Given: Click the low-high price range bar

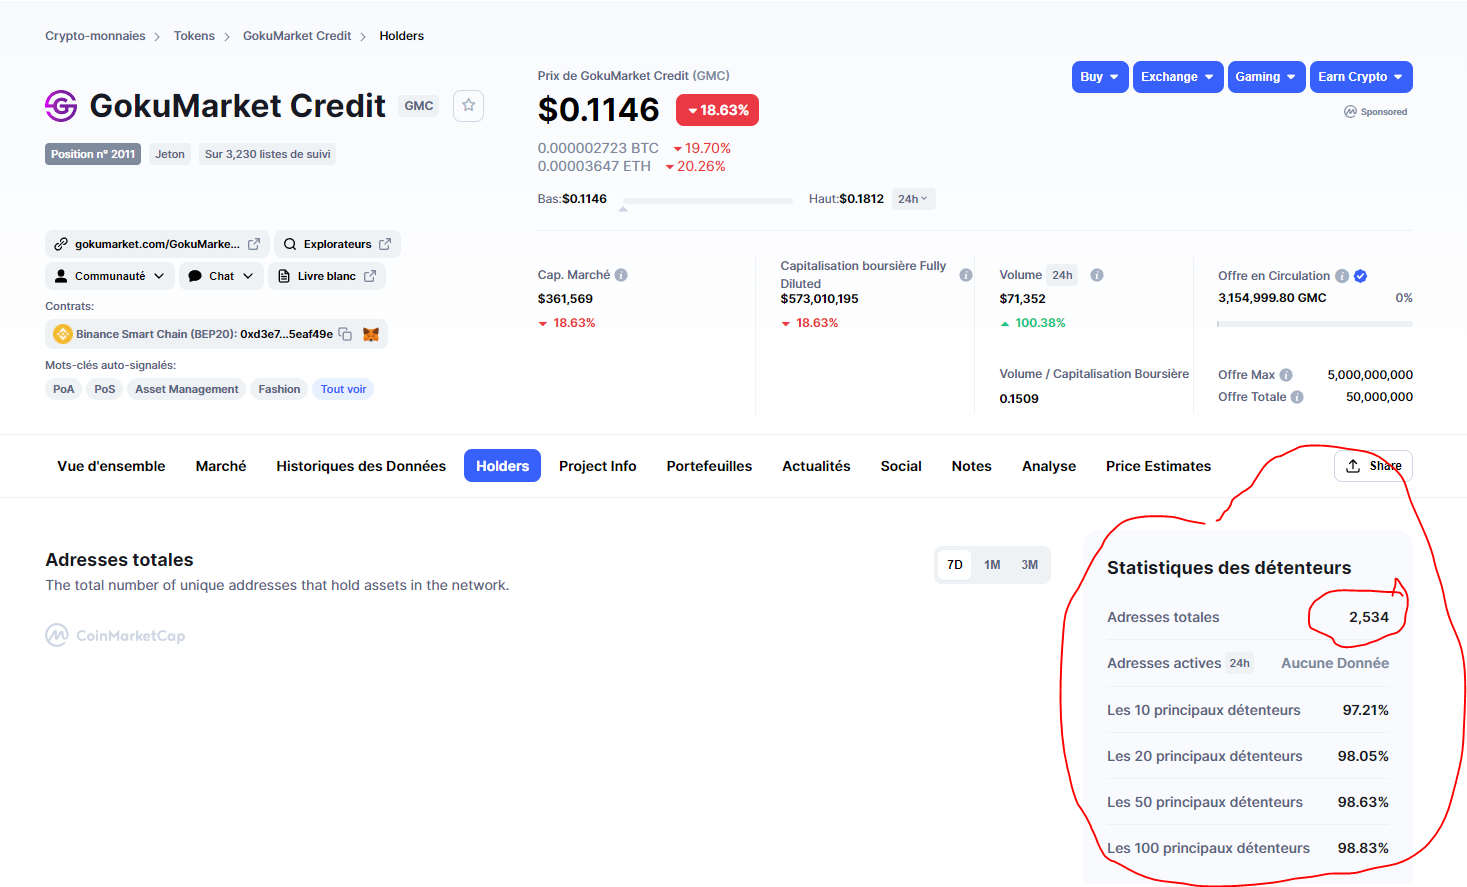Looking at the screenshot, I should click(x=706, y=201).
